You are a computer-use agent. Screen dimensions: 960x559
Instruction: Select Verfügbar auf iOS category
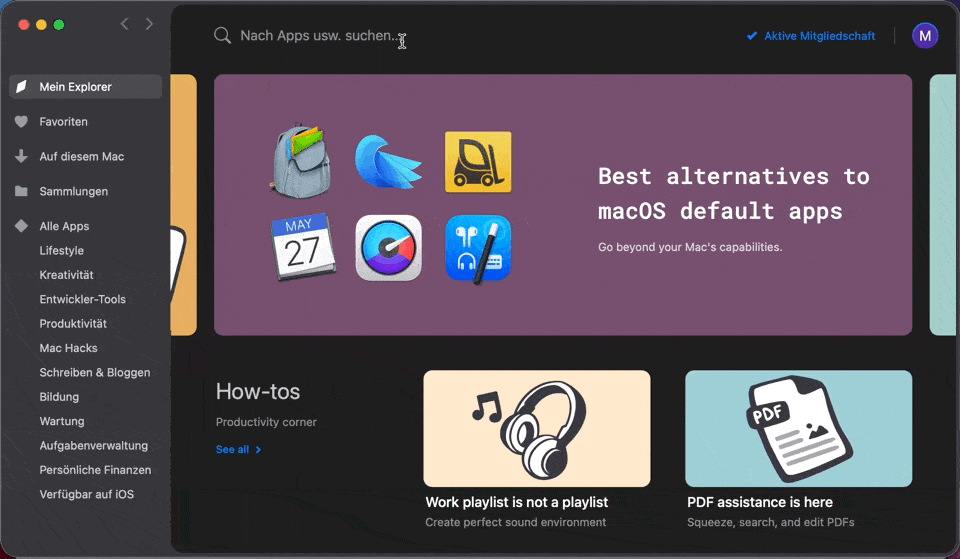87,494
